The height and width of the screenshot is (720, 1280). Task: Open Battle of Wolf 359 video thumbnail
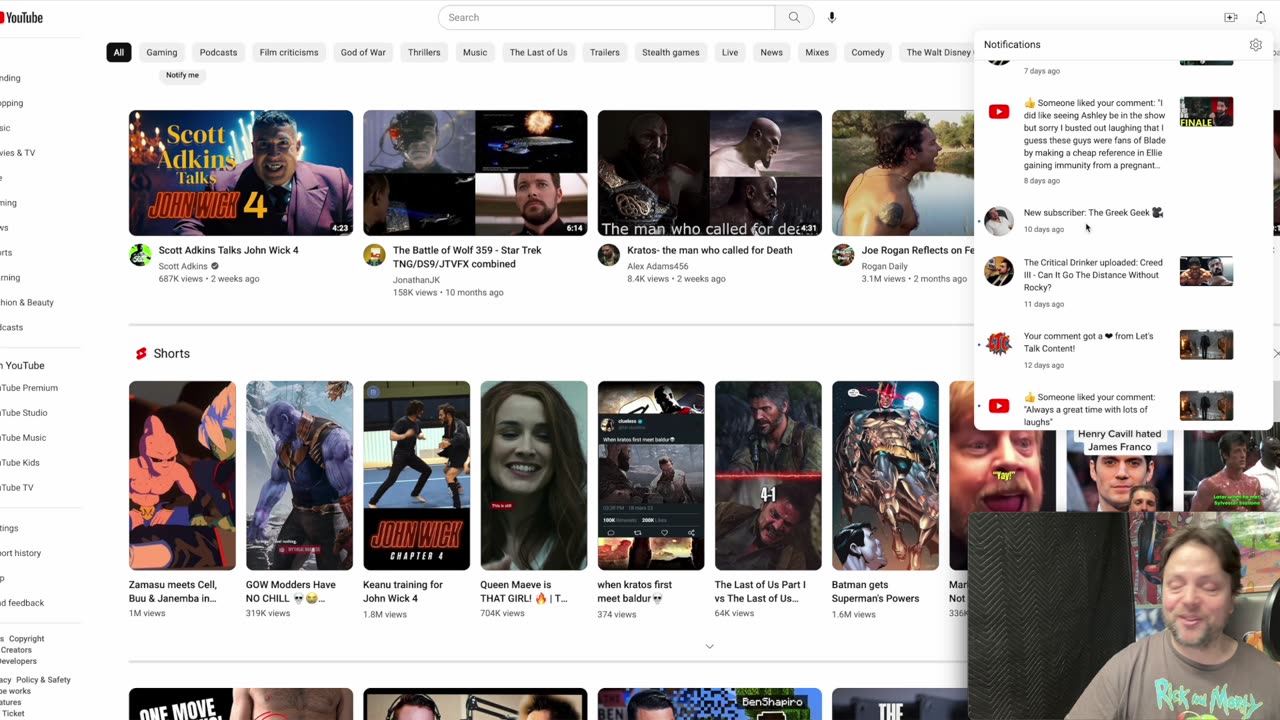[475, 173]
